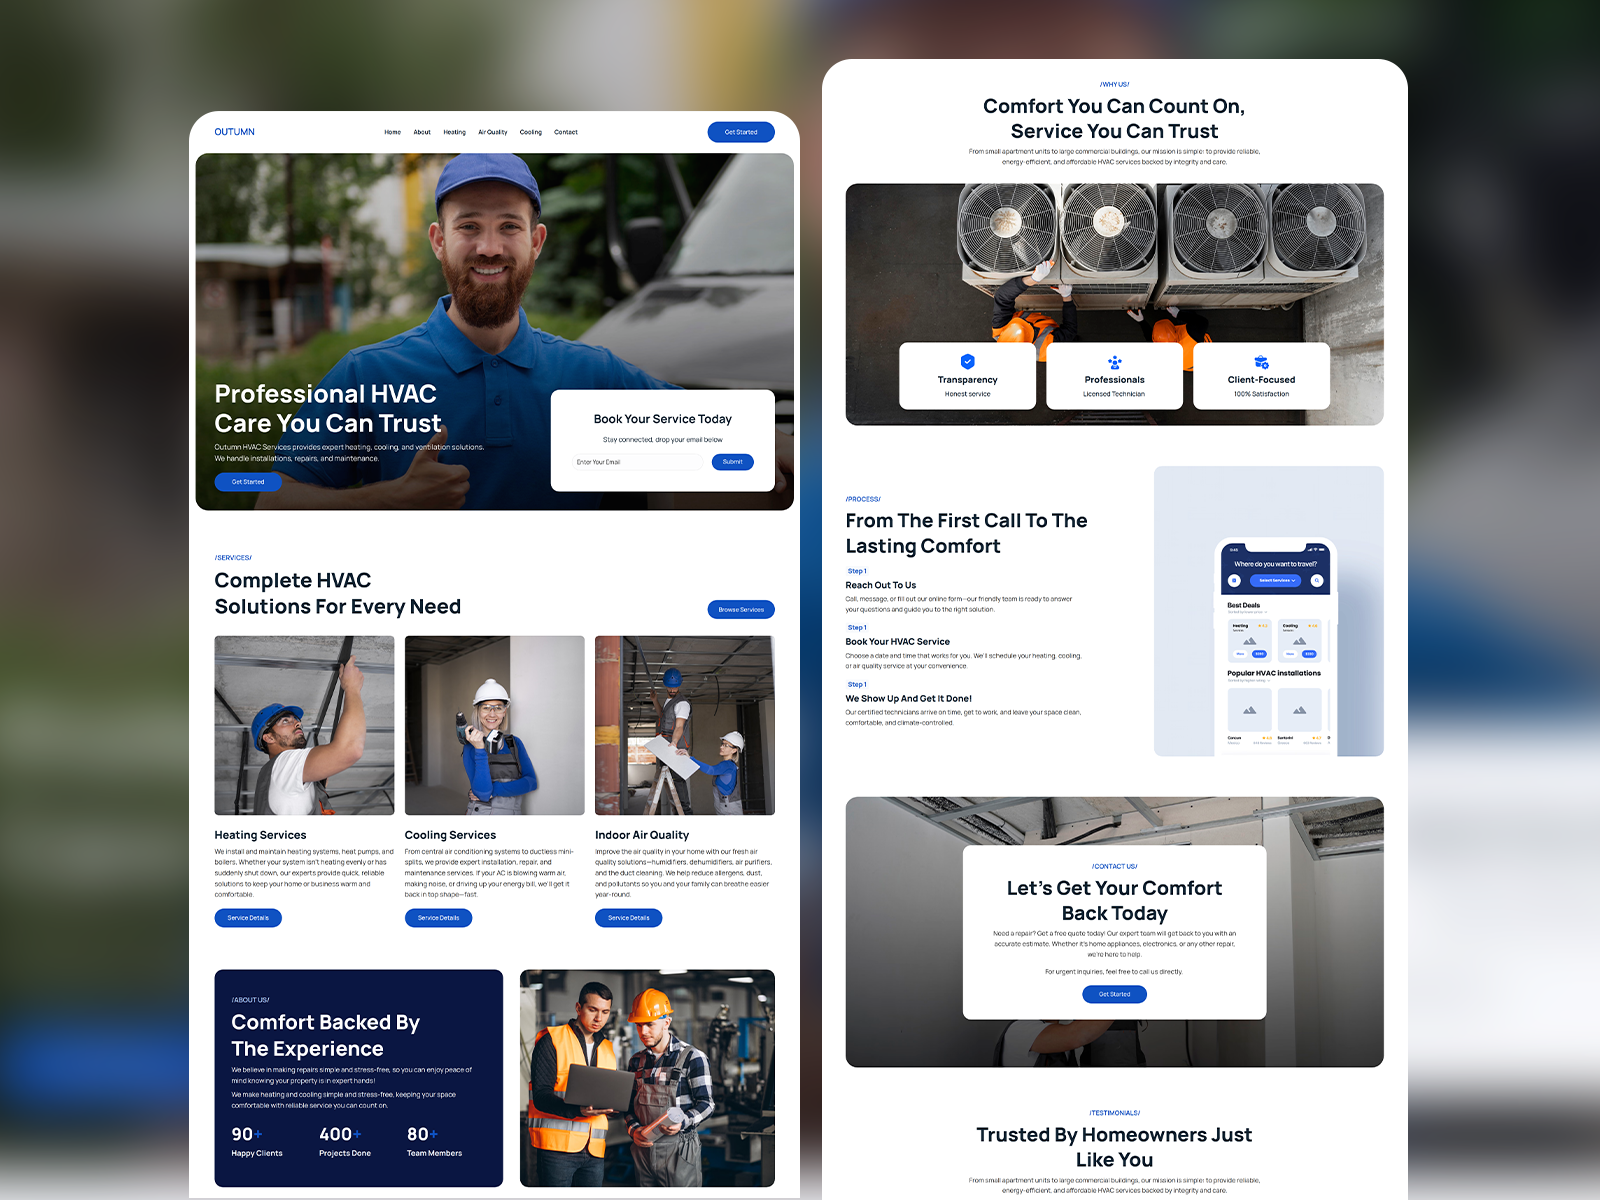Viewport: 1600px width, 1200px height.
Task: Click the OUTUMN logo
Action: 234,132
